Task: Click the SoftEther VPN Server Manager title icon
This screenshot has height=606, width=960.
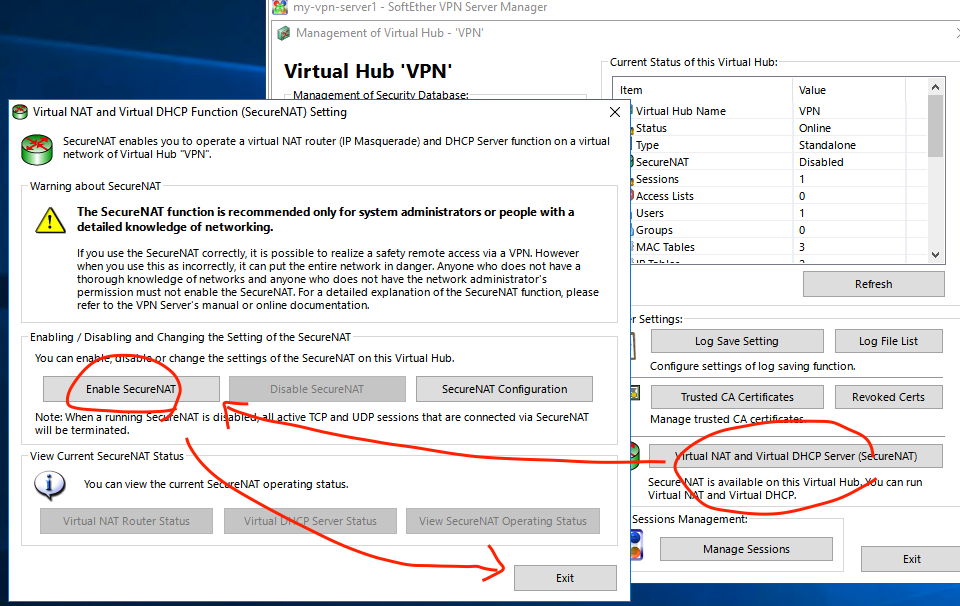Action: [280, 7]
